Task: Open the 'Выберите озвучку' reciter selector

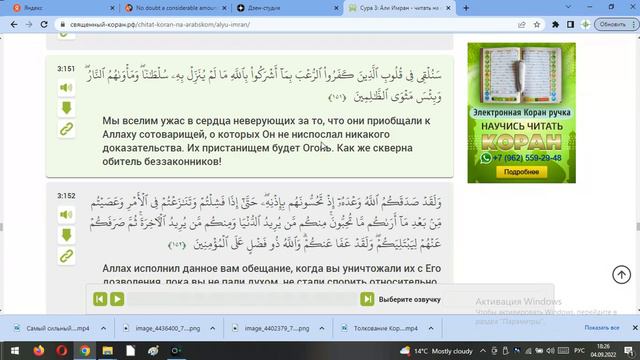Action: (x=410, y=300)
